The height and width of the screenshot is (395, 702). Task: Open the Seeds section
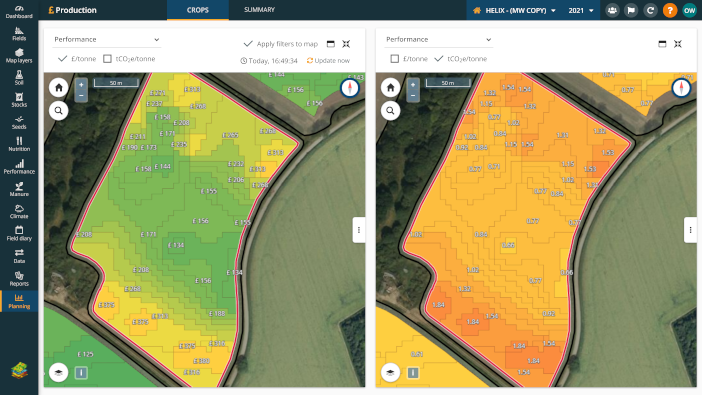[x=19, y=122]
